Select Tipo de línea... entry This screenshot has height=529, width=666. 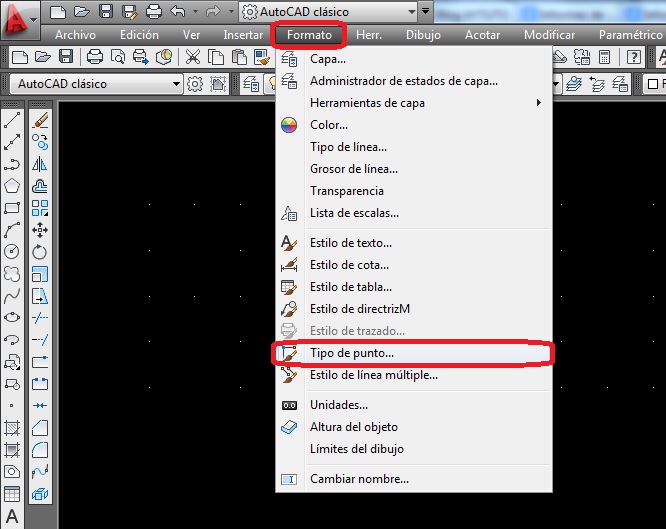click(x=414, y=147)
